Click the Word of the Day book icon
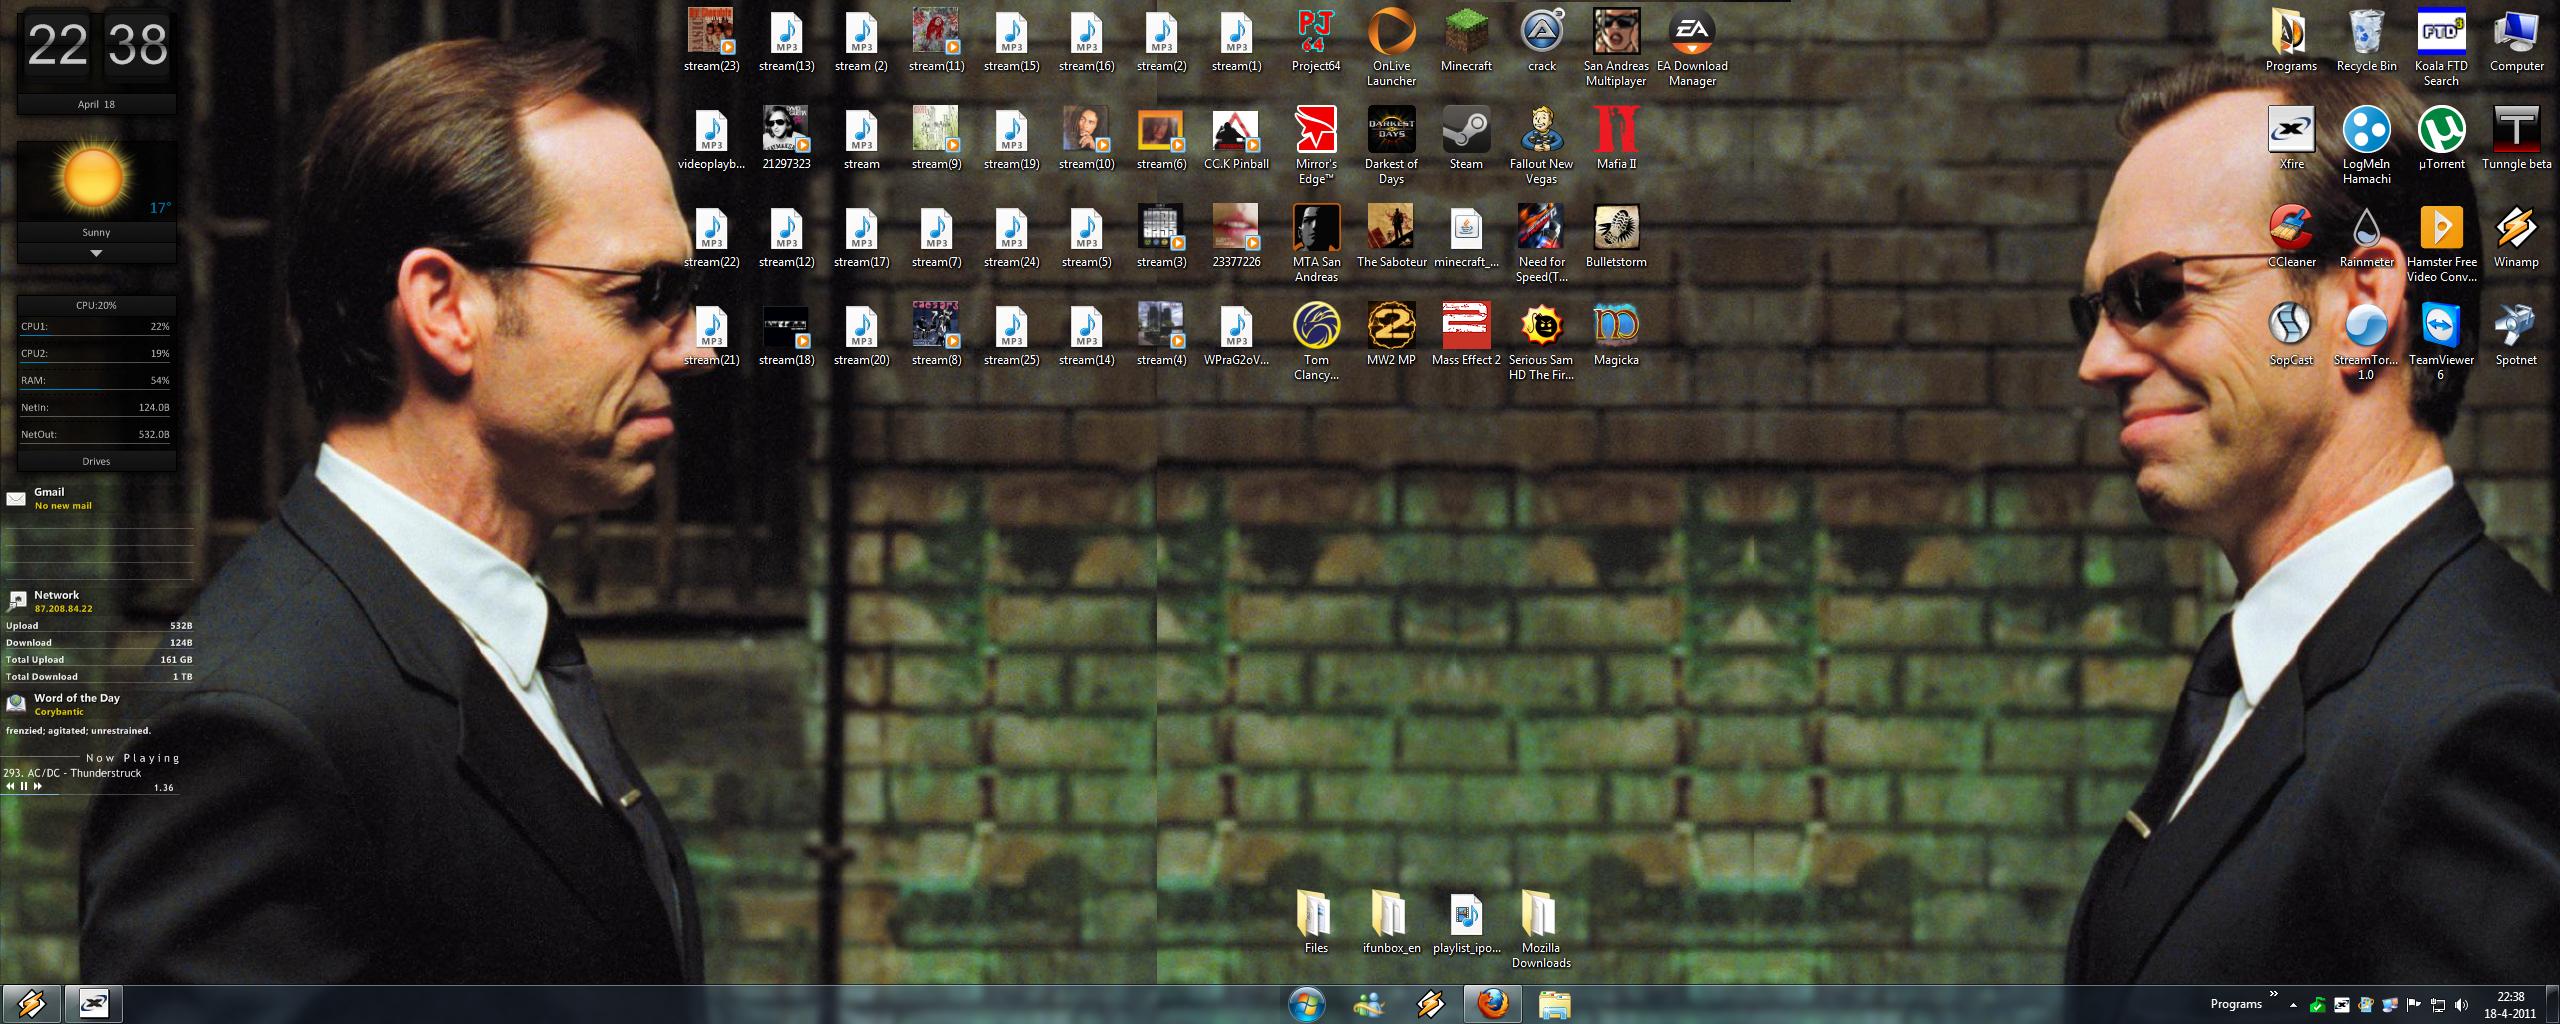This screenshot has width=2560, height=1024. pos(16,704)
